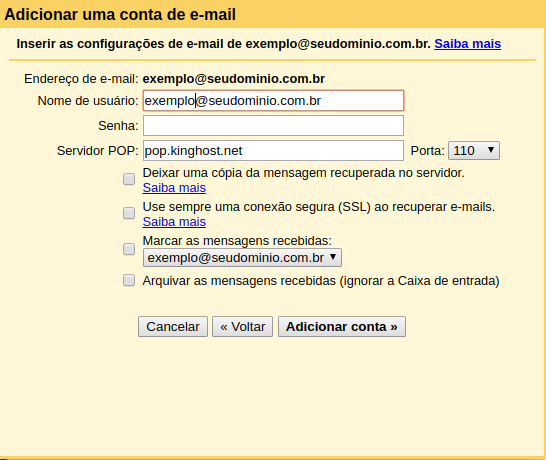Enable 'Arquivar as mensagens recebidas' checkbox
Viewport: 546px width, 460px height.
point(129,280)
